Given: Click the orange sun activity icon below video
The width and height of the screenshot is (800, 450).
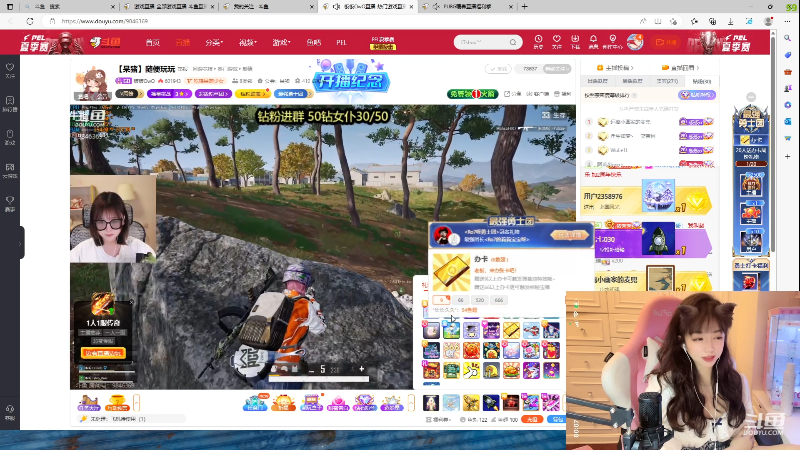Looking at the screenshot, I should 283,403.
